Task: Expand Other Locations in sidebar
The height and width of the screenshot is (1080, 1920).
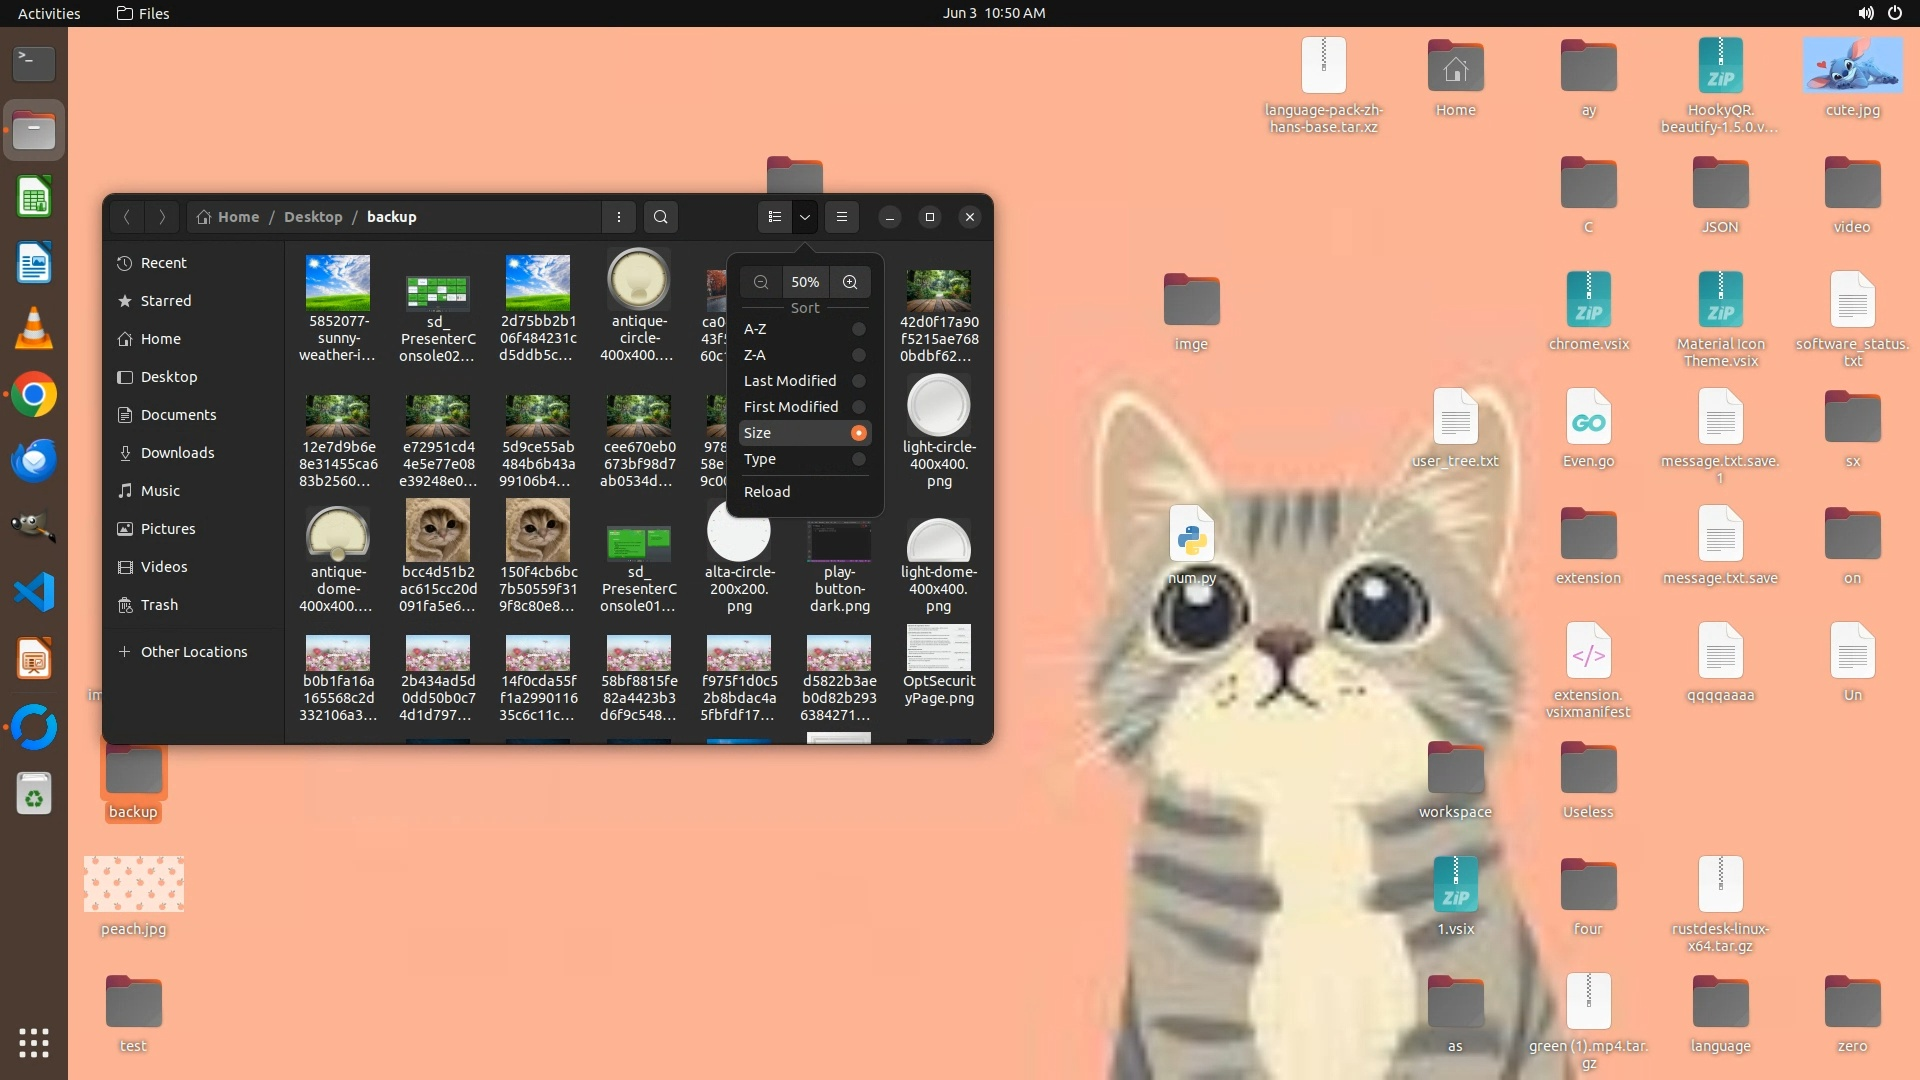Action: (x=193, y=652)
